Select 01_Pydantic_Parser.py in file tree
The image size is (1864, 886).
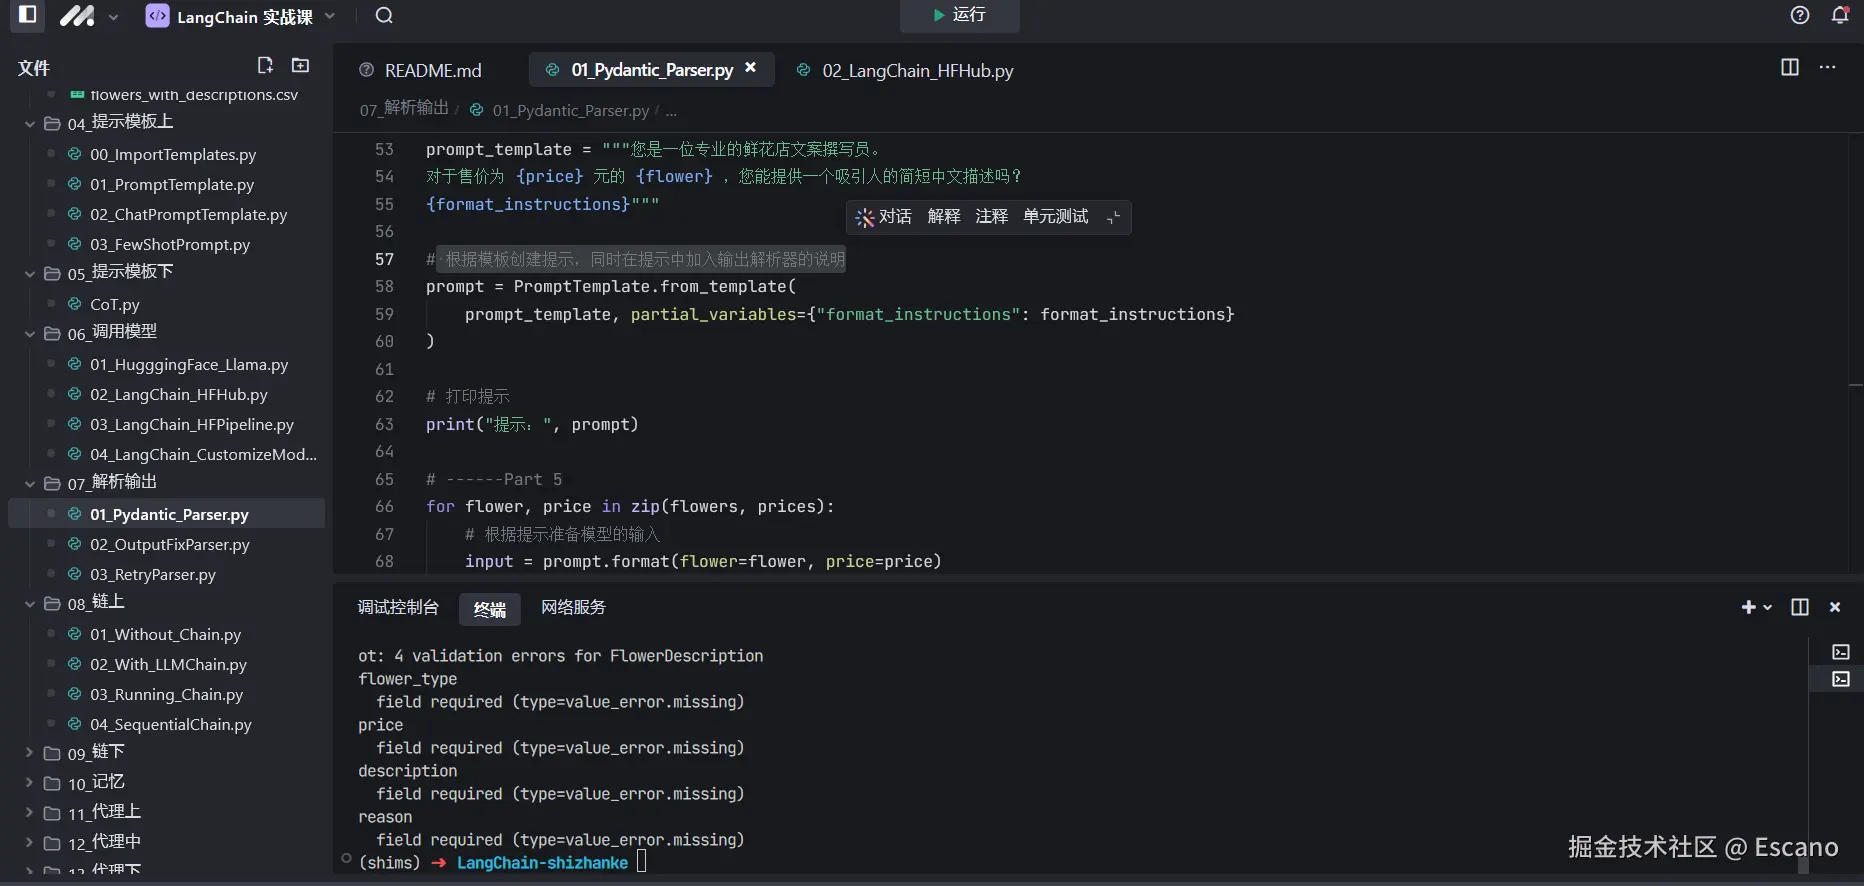click(166, 514)
